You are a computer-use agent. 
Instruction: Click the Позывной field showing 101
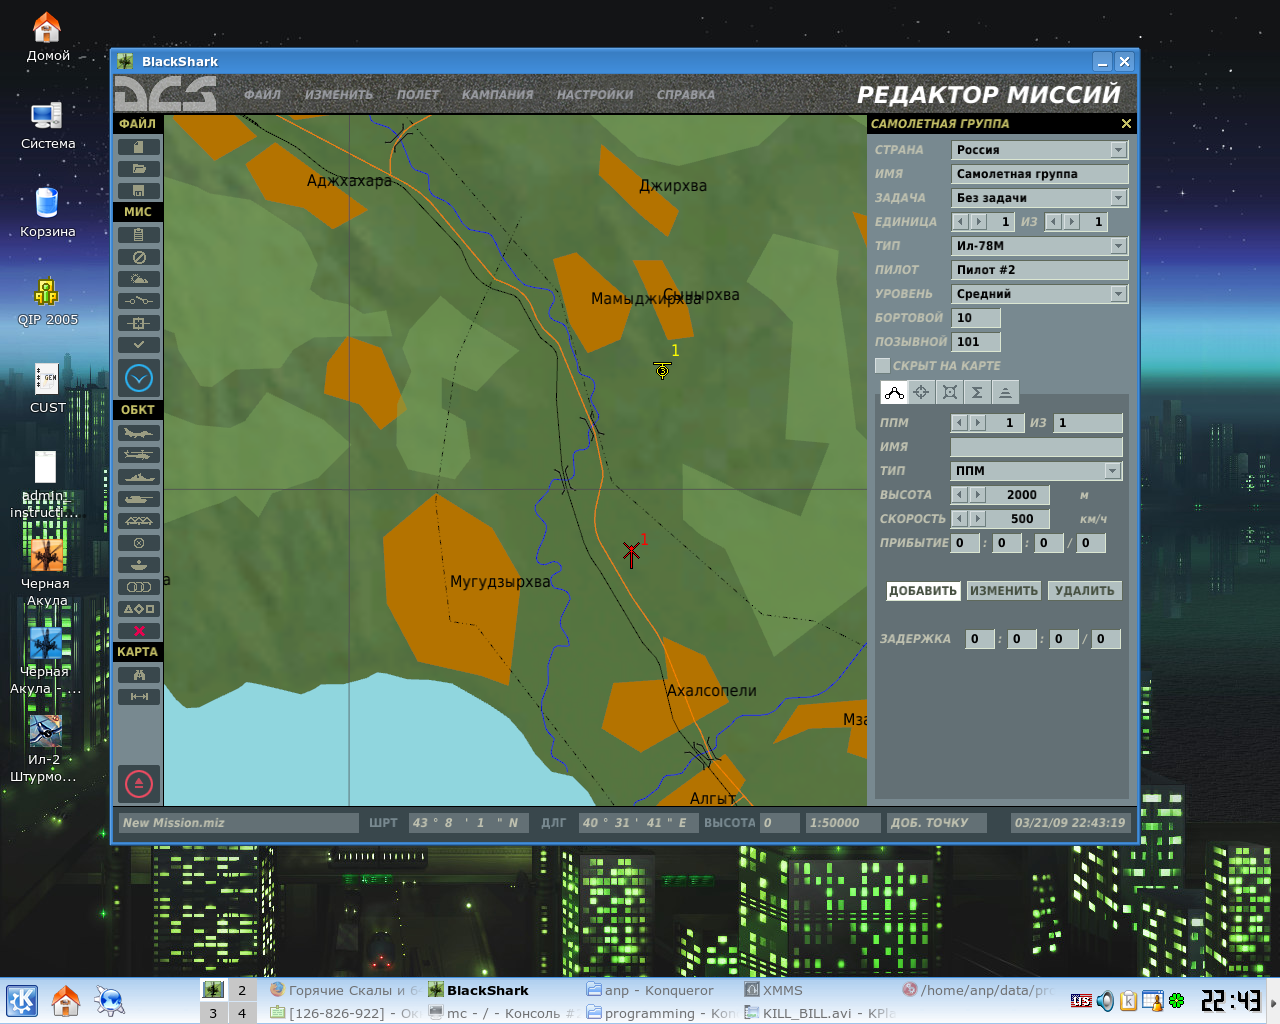tap(976, 342)
